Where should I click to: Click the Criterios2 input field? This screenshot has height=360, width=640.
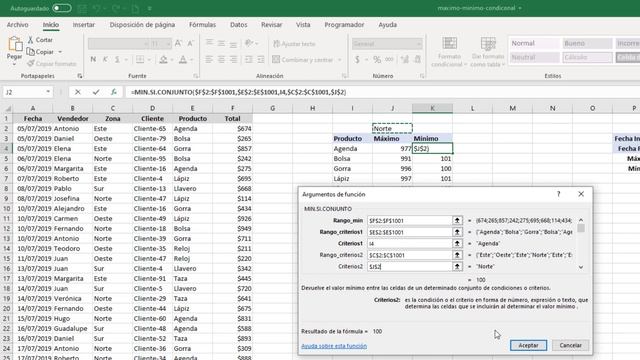coord(409,266)
